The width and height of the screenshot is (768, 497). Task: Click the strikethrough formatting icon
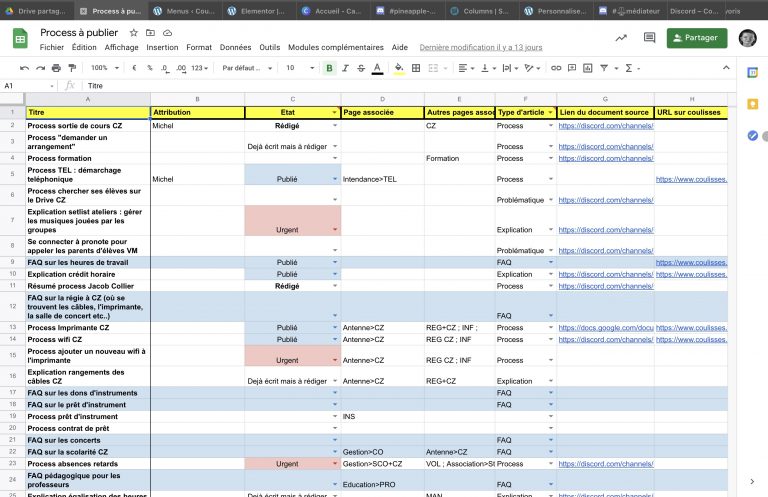(361, 68)
